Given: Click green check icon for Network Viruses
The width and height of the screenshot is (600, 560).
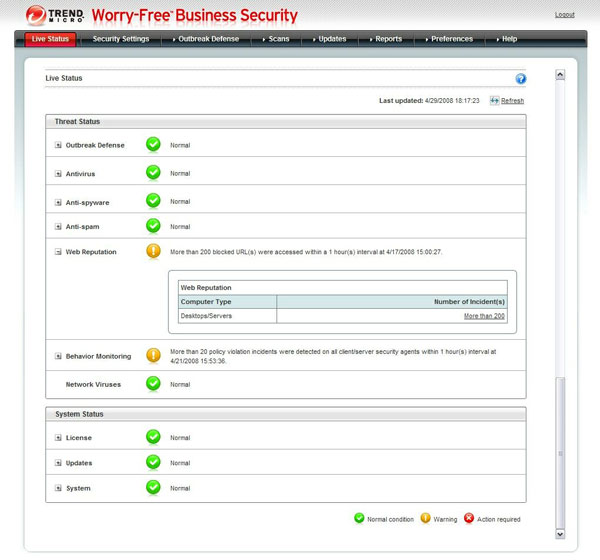Looking at the screenshot, I should click(x=153, y=384).
